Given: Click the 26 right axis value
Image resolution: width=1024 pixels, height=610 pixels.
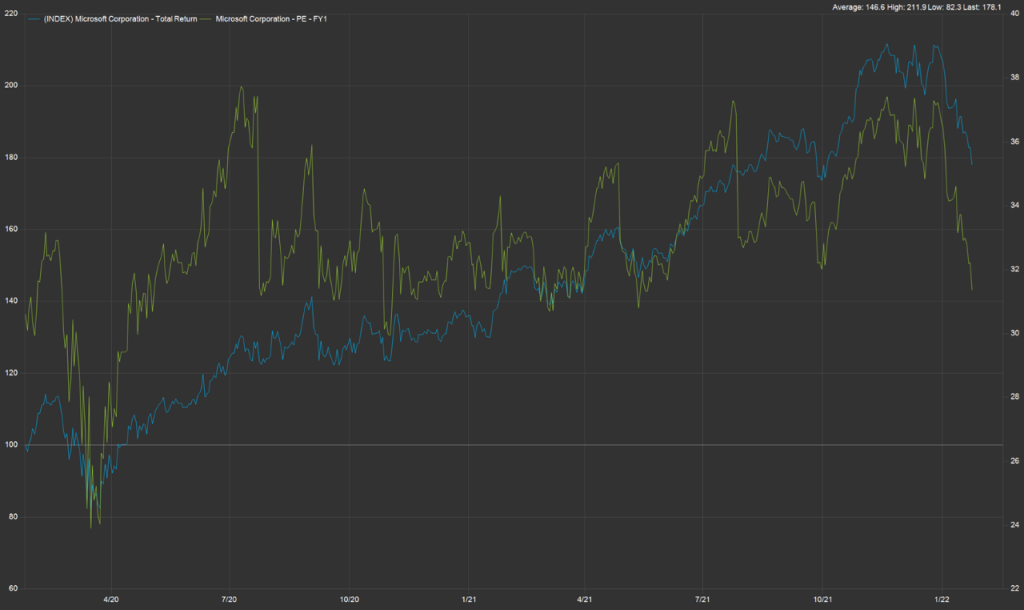Looking at the screenshot, I should point(1015,460).
